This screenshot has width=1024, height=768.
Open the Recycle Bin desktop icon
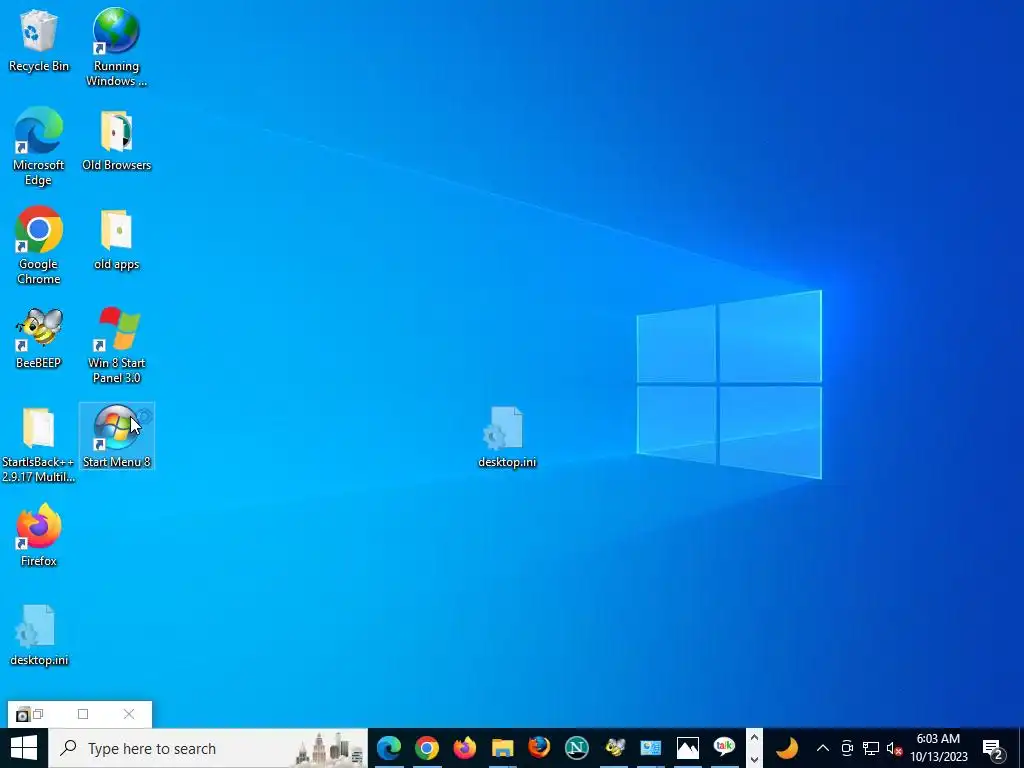39,40
